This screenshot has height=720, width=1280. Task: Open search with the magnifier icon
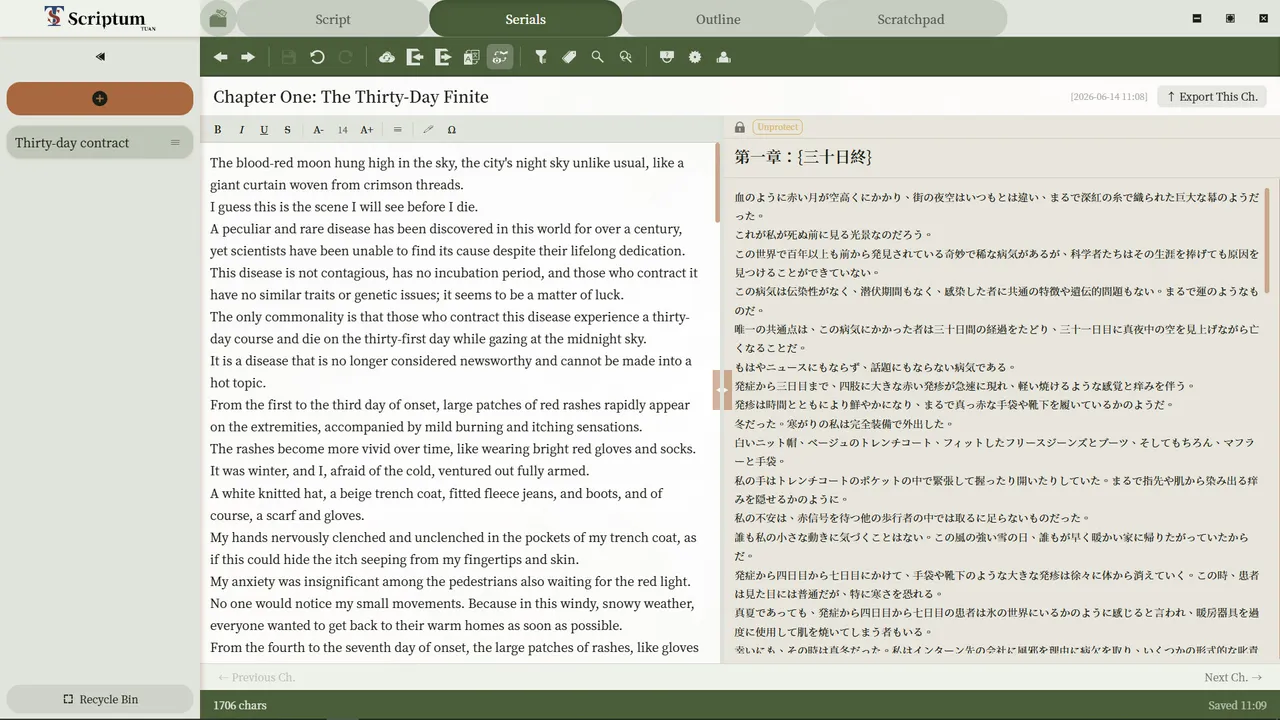click(x=597, y=57)
